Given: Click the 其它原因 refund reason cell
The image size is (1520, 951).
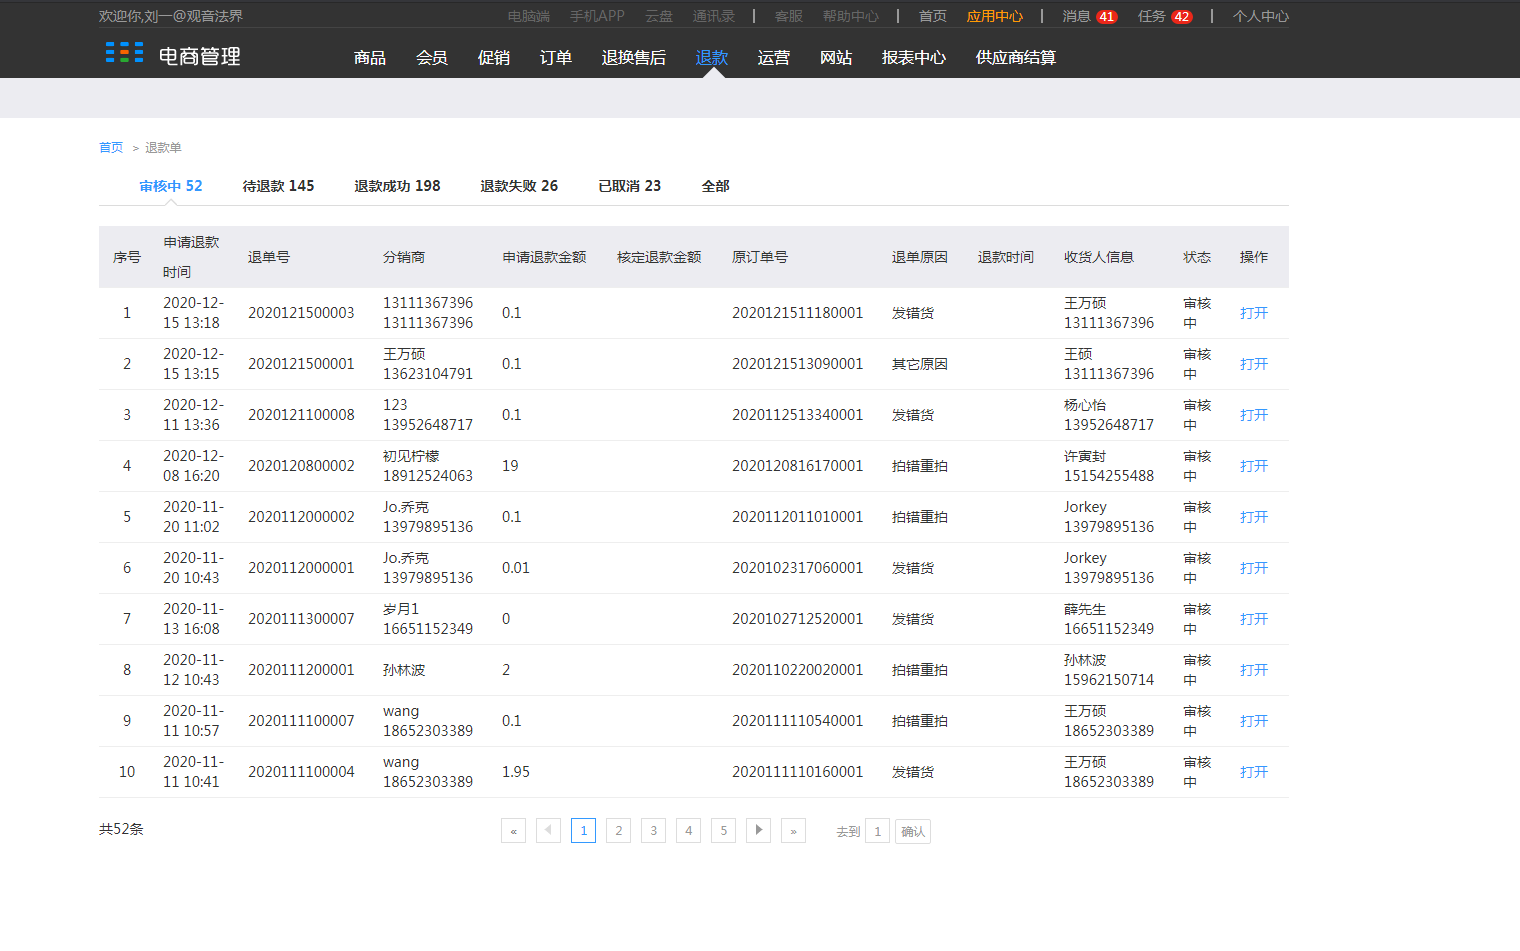Looking at the screenshot, I should (920, 364).
